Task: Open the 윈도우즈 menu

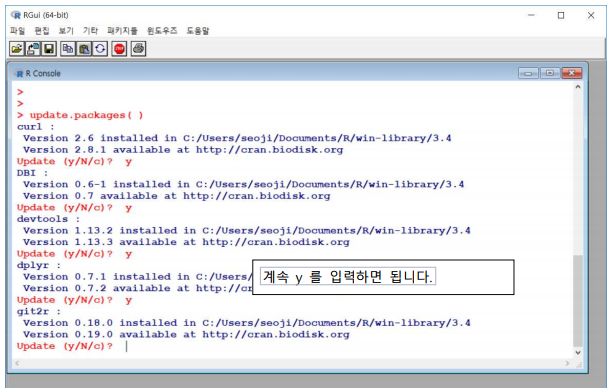Action: point(162,30)
